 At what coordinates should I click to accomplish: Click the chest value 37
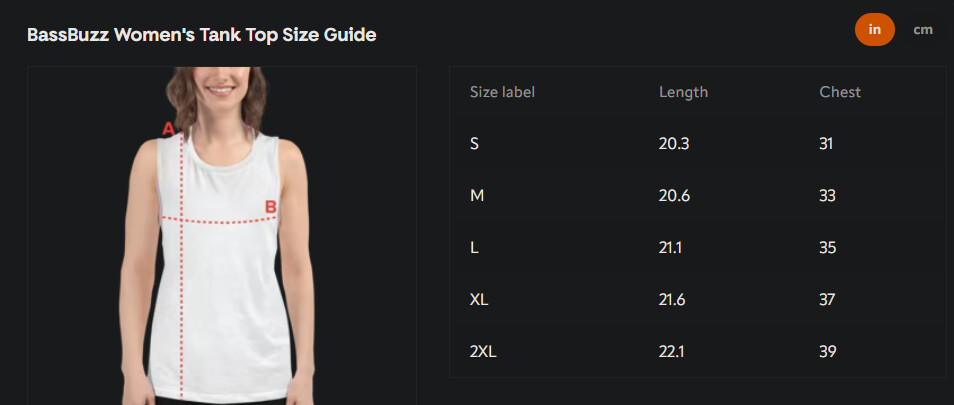point(827,300)
